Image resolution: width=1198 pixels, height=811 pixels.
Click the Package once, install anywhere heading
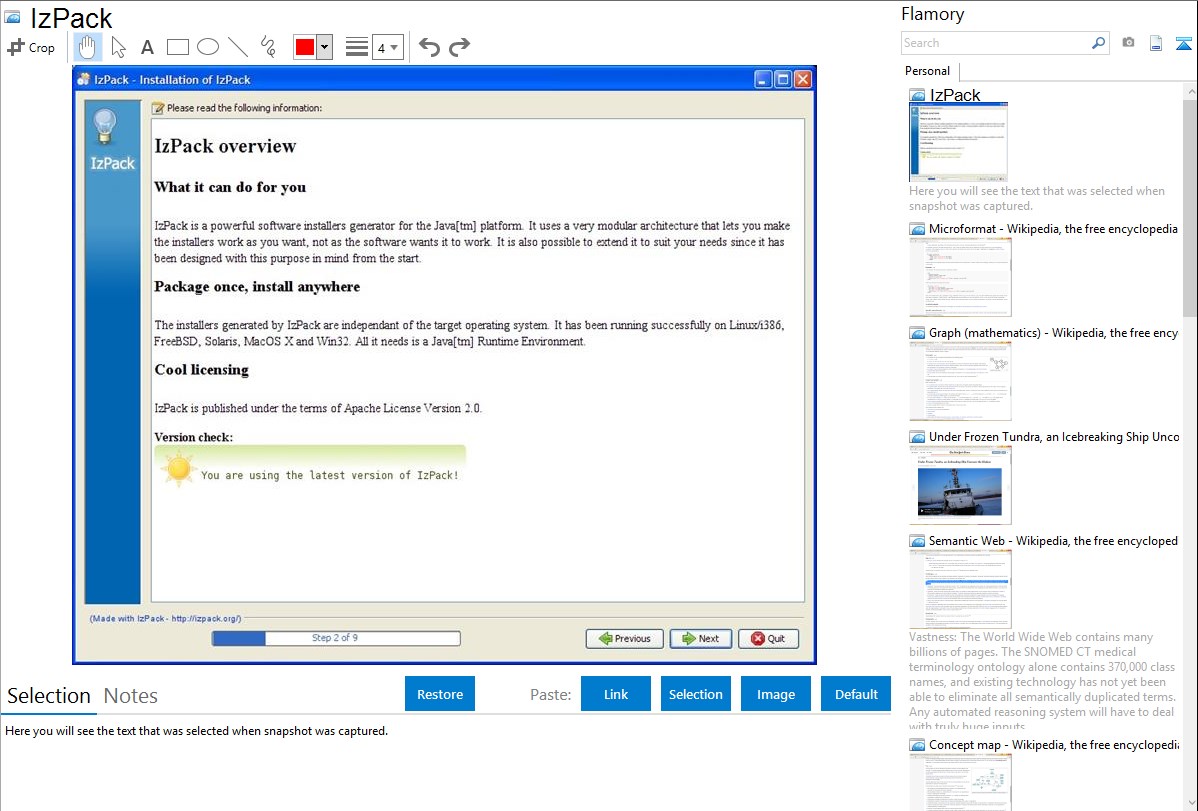(x=257, y=287)
